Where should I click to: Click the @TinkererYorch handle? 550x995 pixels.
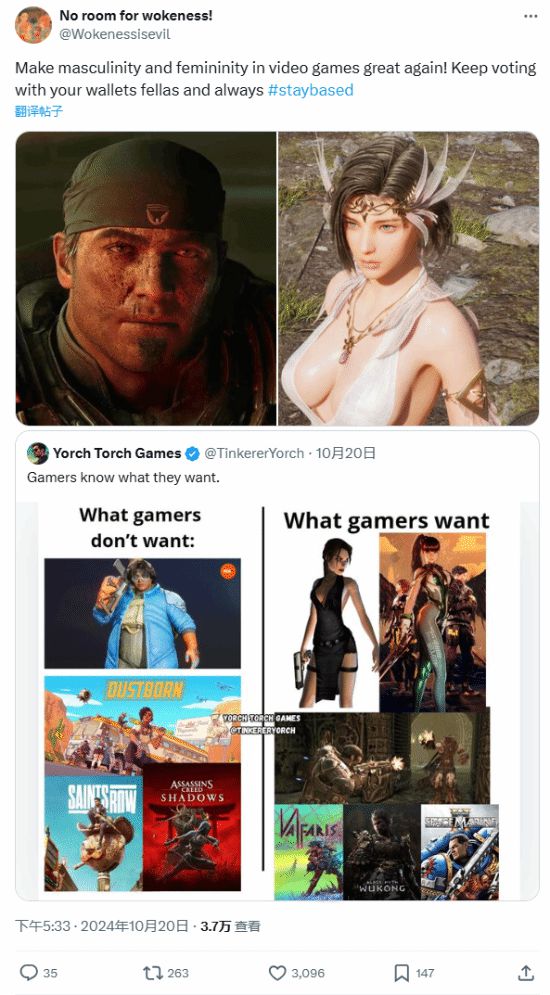(x=253, y=454)
